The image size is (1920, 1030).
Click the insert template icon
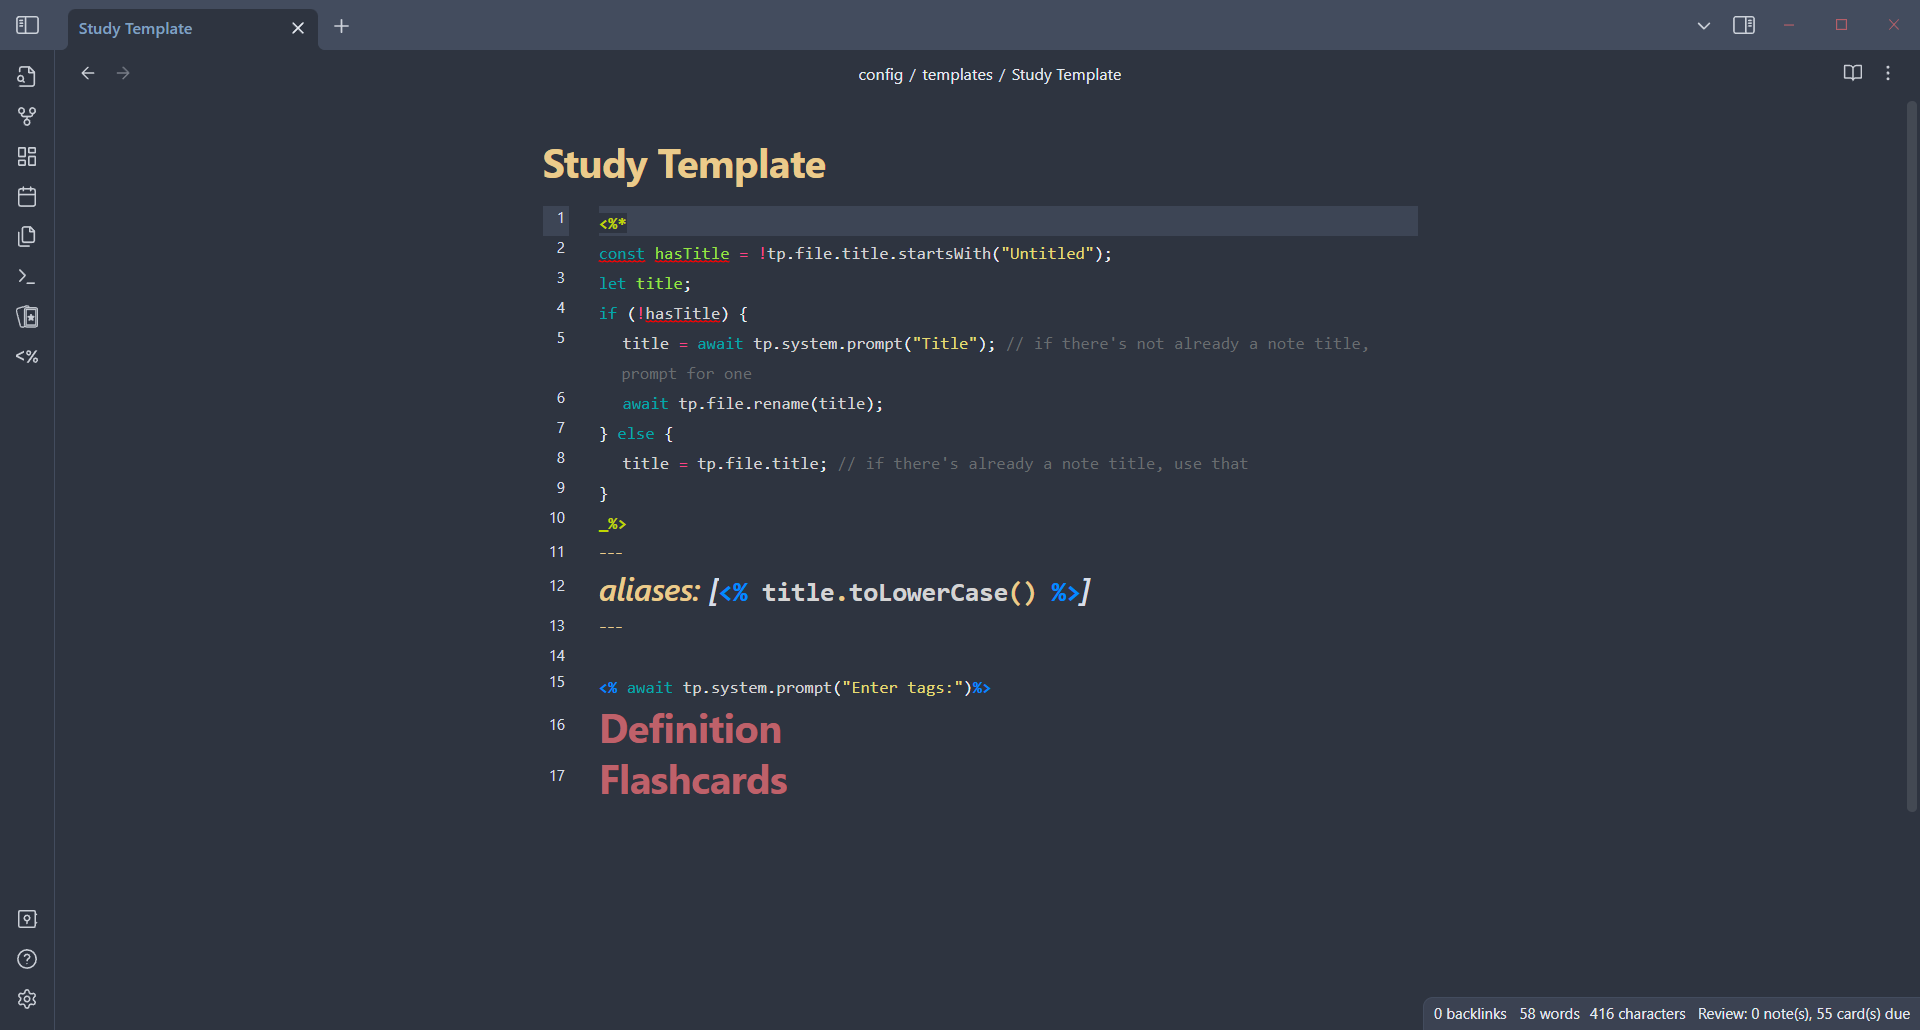pos(27,237)
